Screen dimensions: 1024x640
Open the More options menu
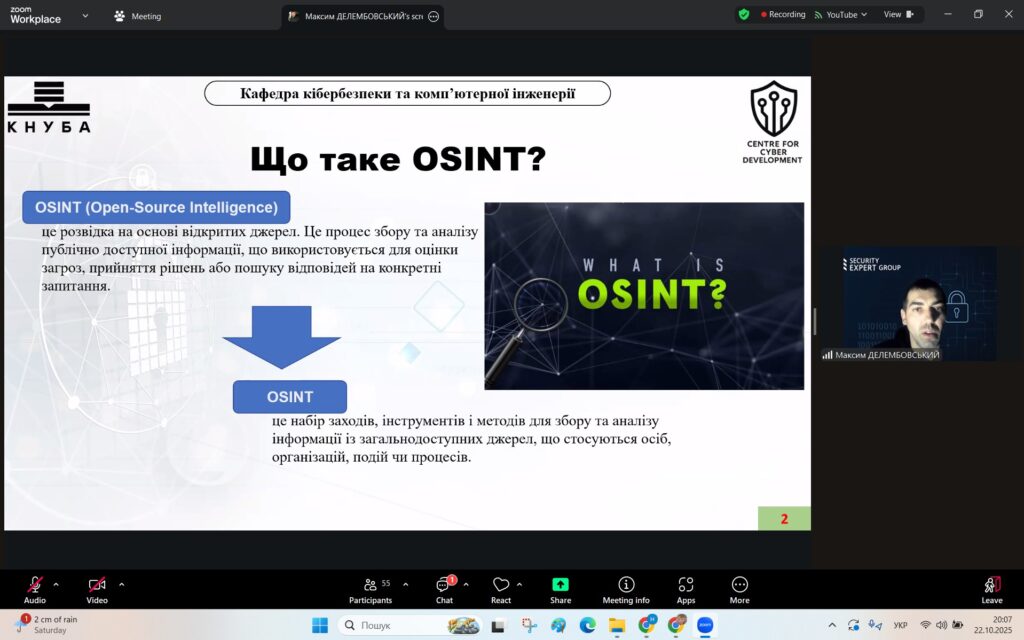(x=740, y=588)
